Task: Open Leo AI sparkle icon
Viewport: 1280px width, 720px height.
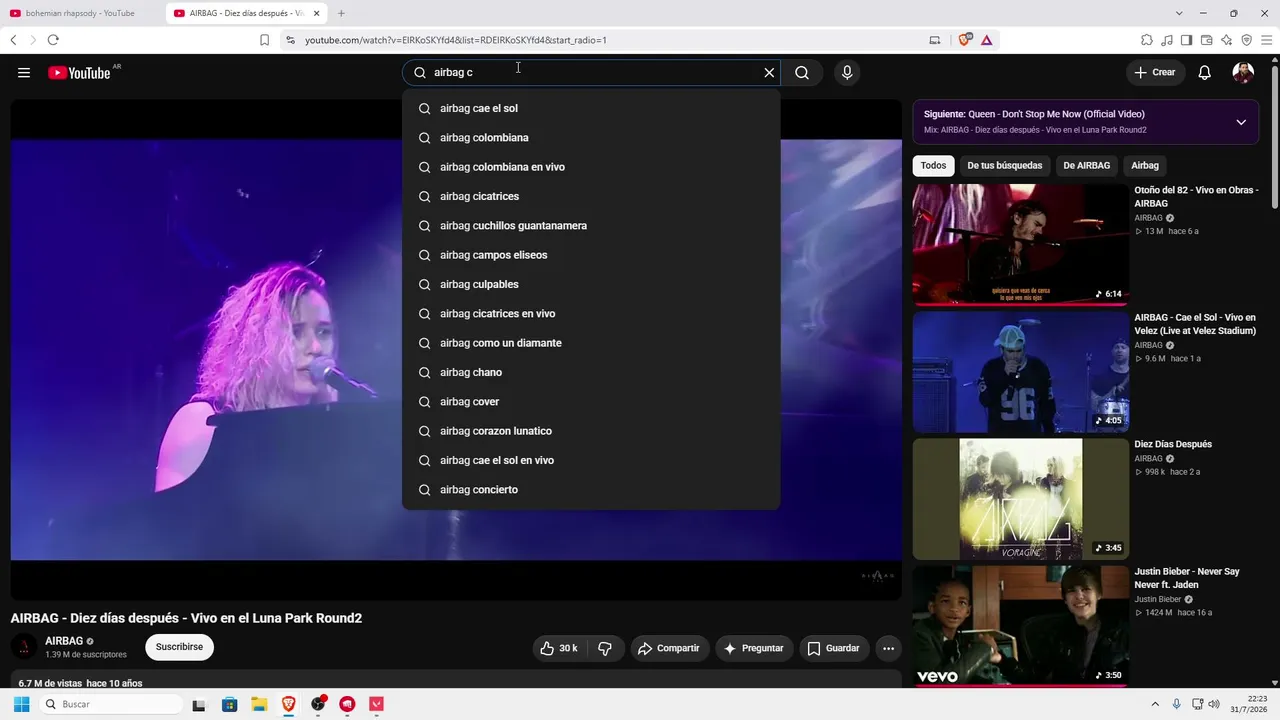Action: coord(1226,40)
